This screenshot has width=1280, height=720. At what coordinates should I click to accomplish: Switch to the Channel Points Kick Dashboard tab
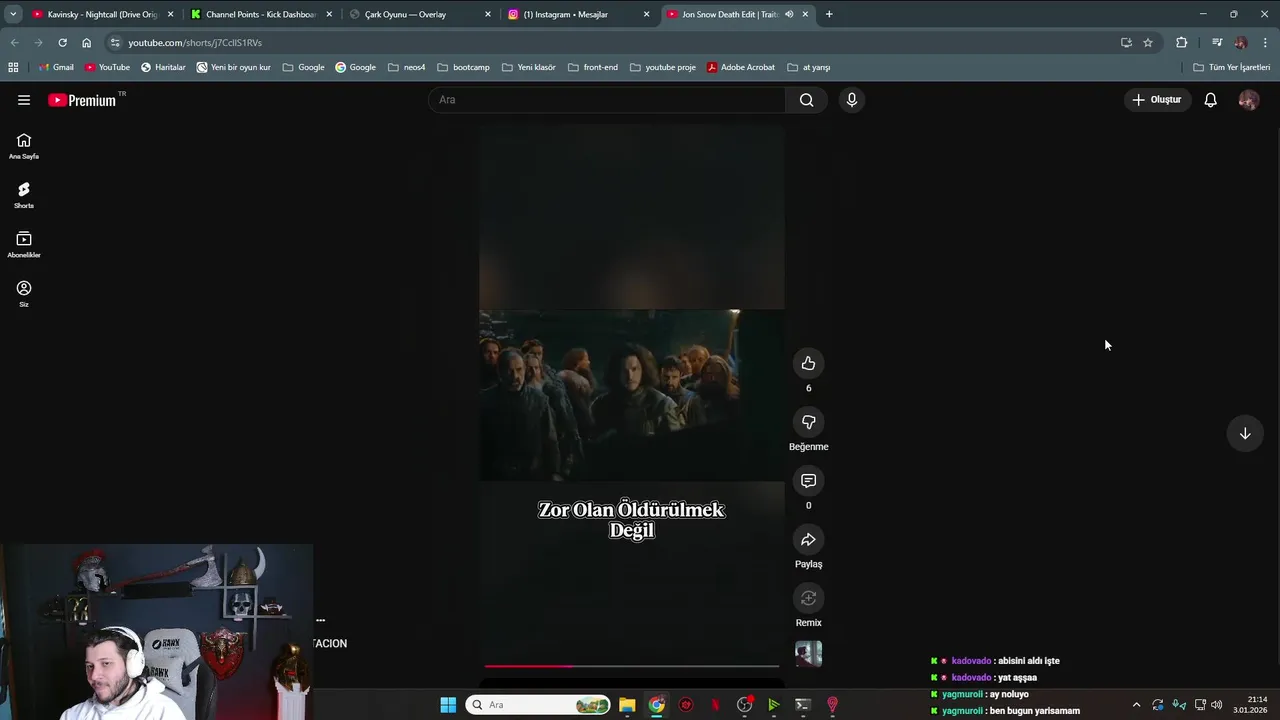pos(260,14)
